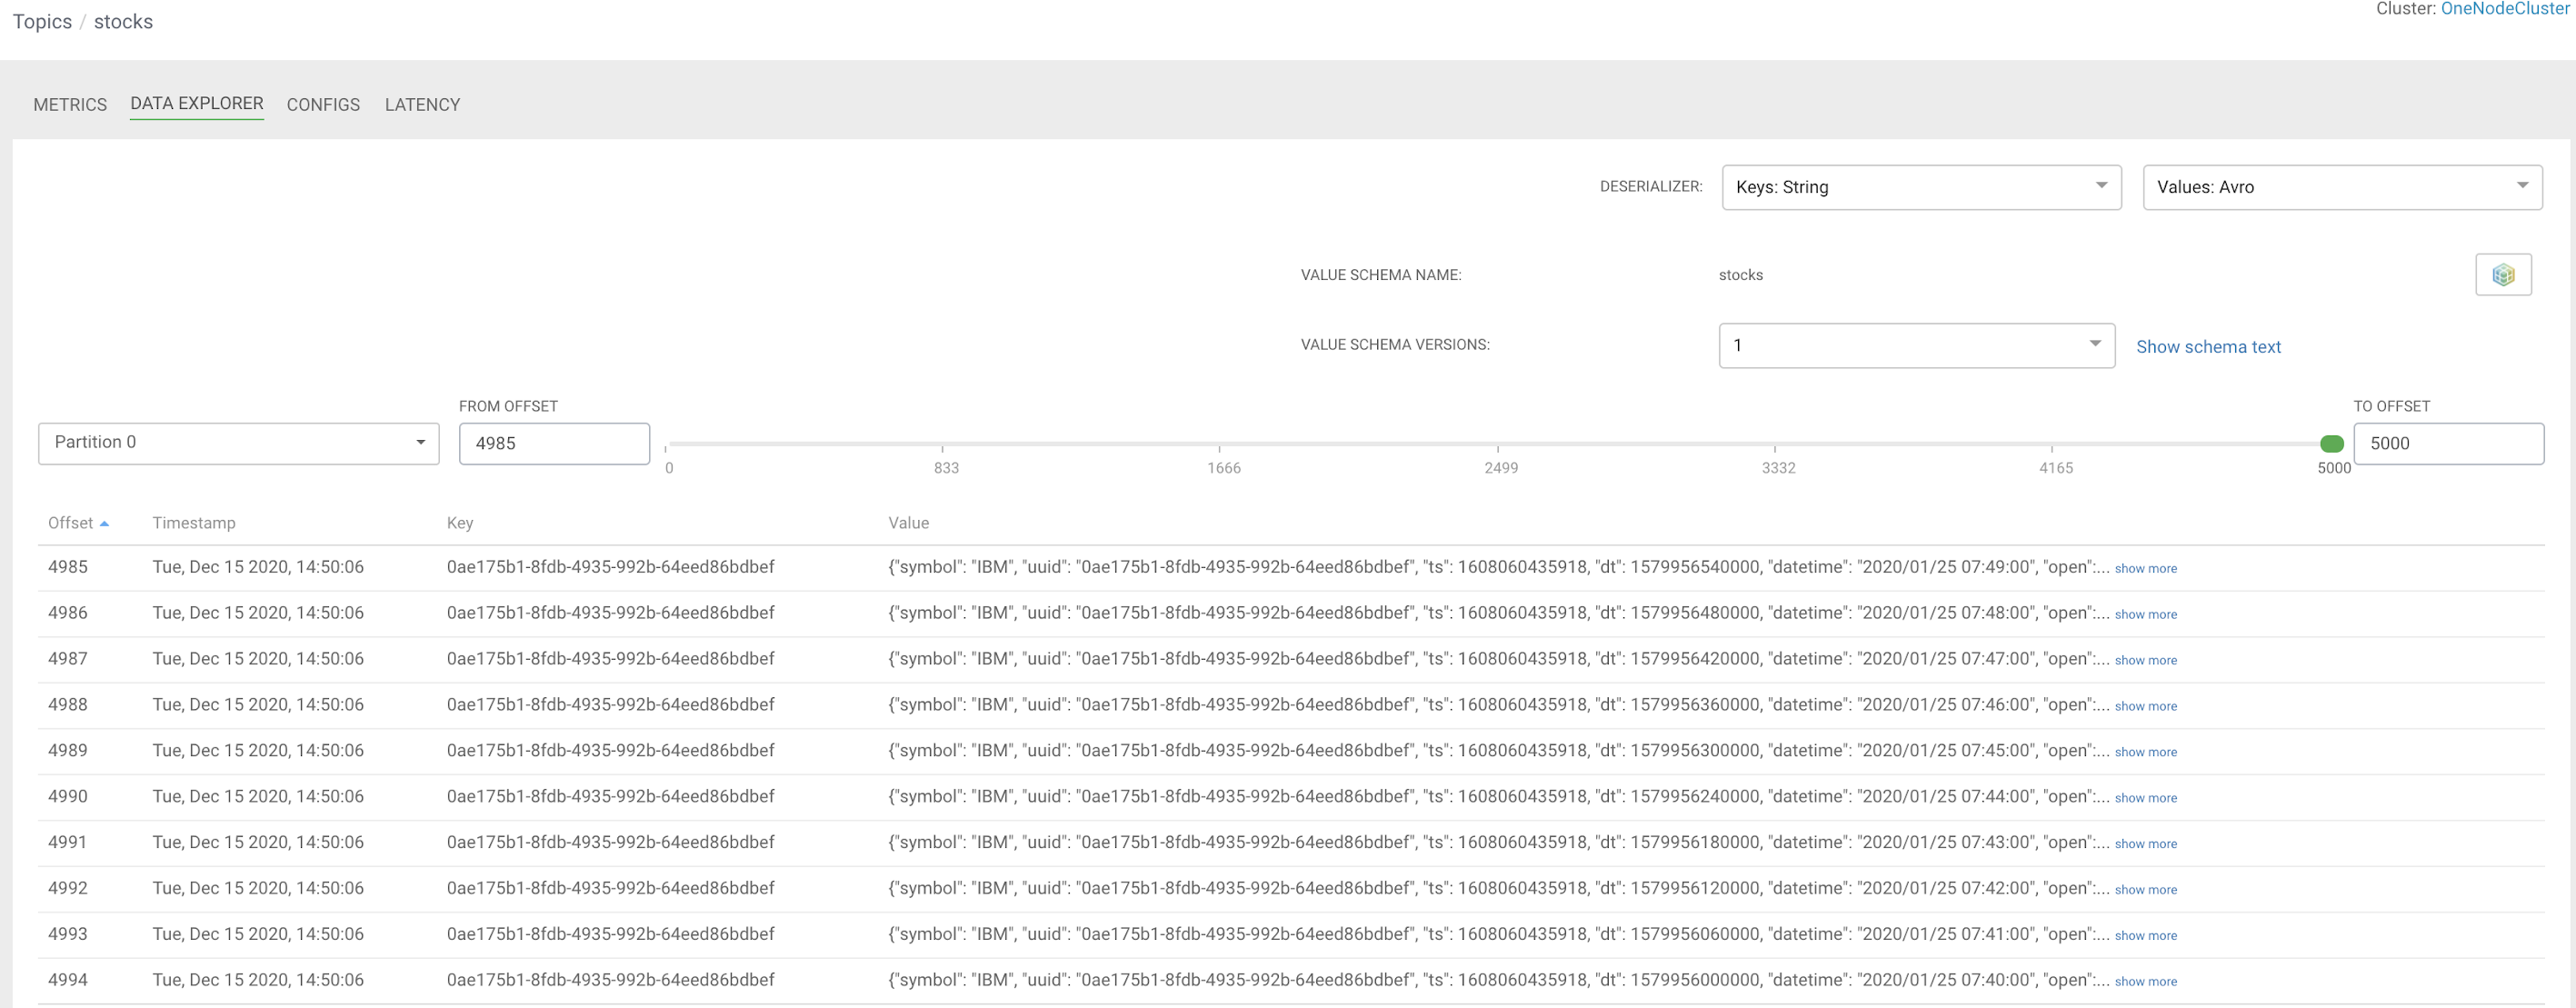The width and height of the screenshot is (2576, 1008).
Task: Open the Partition 0 selector
Action: pos(238,443)
